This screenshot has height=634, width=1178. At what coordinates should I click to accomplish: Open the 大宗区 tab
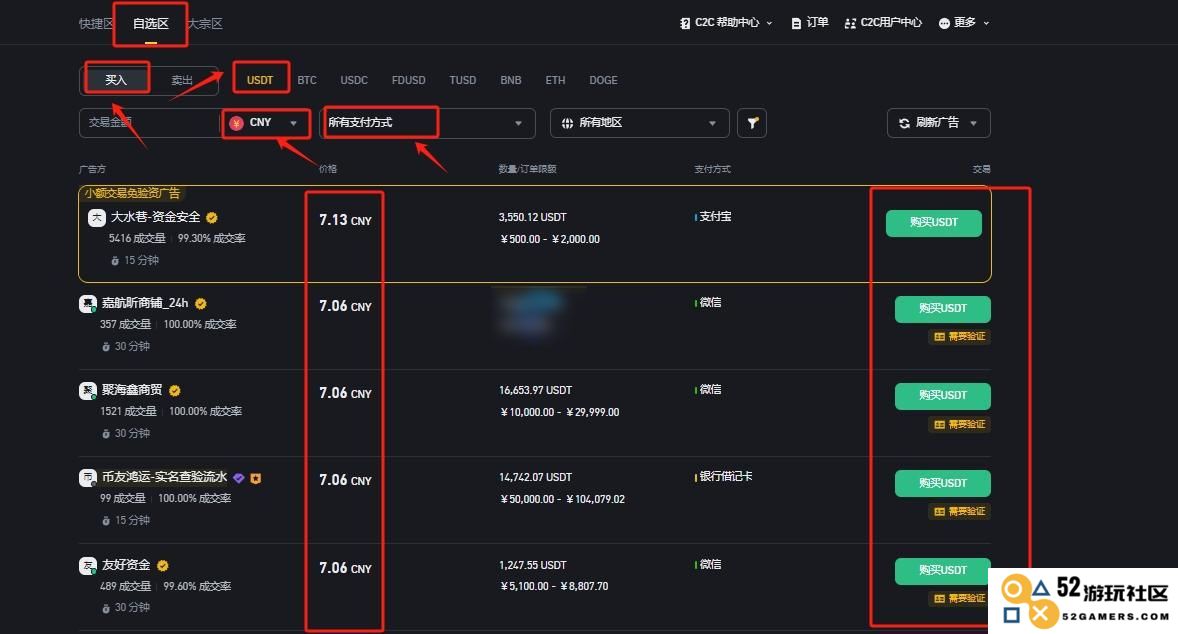[205, 23]
